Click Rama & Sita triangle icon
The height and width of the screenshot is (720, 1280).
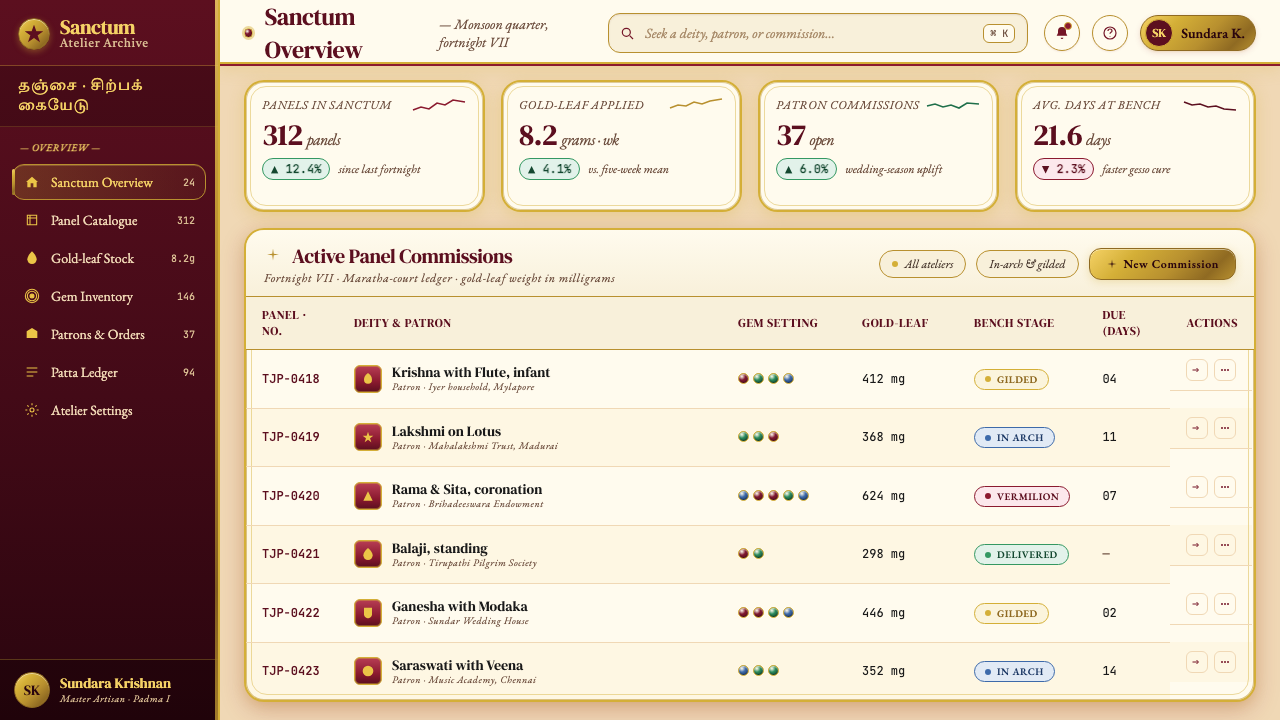click(x=368, y=496)
